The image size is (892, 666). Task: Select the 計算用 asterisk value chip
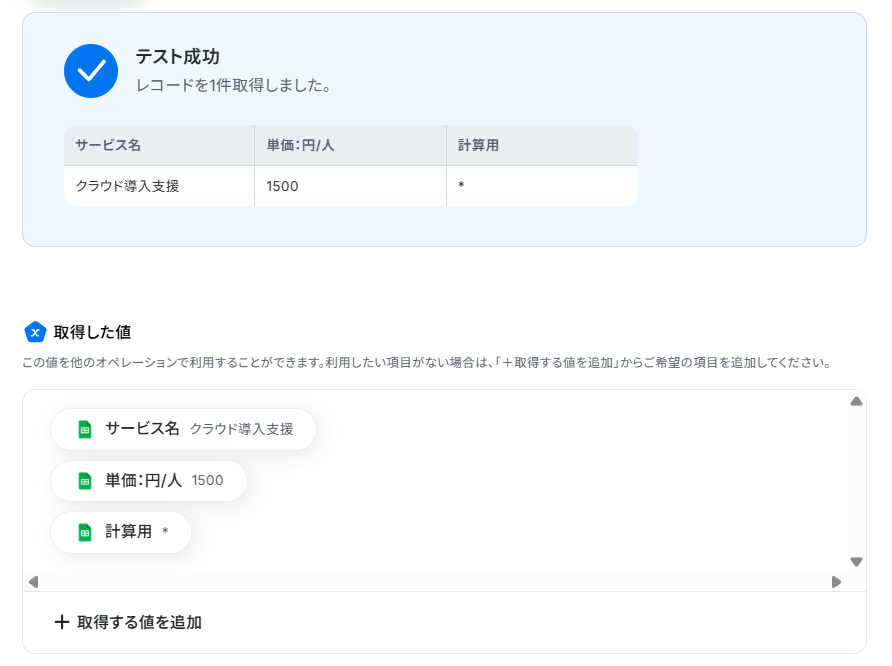tap(121, 532)
